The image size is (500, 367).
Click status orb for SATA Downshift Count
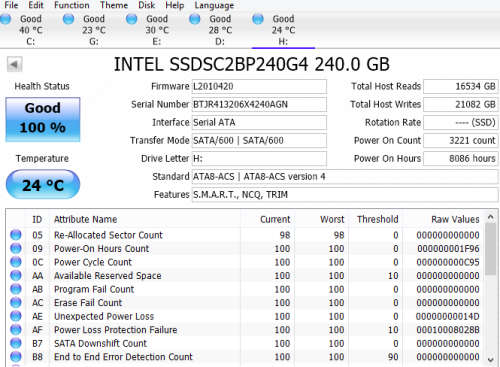pyautogui.click(x=16, y=343)
